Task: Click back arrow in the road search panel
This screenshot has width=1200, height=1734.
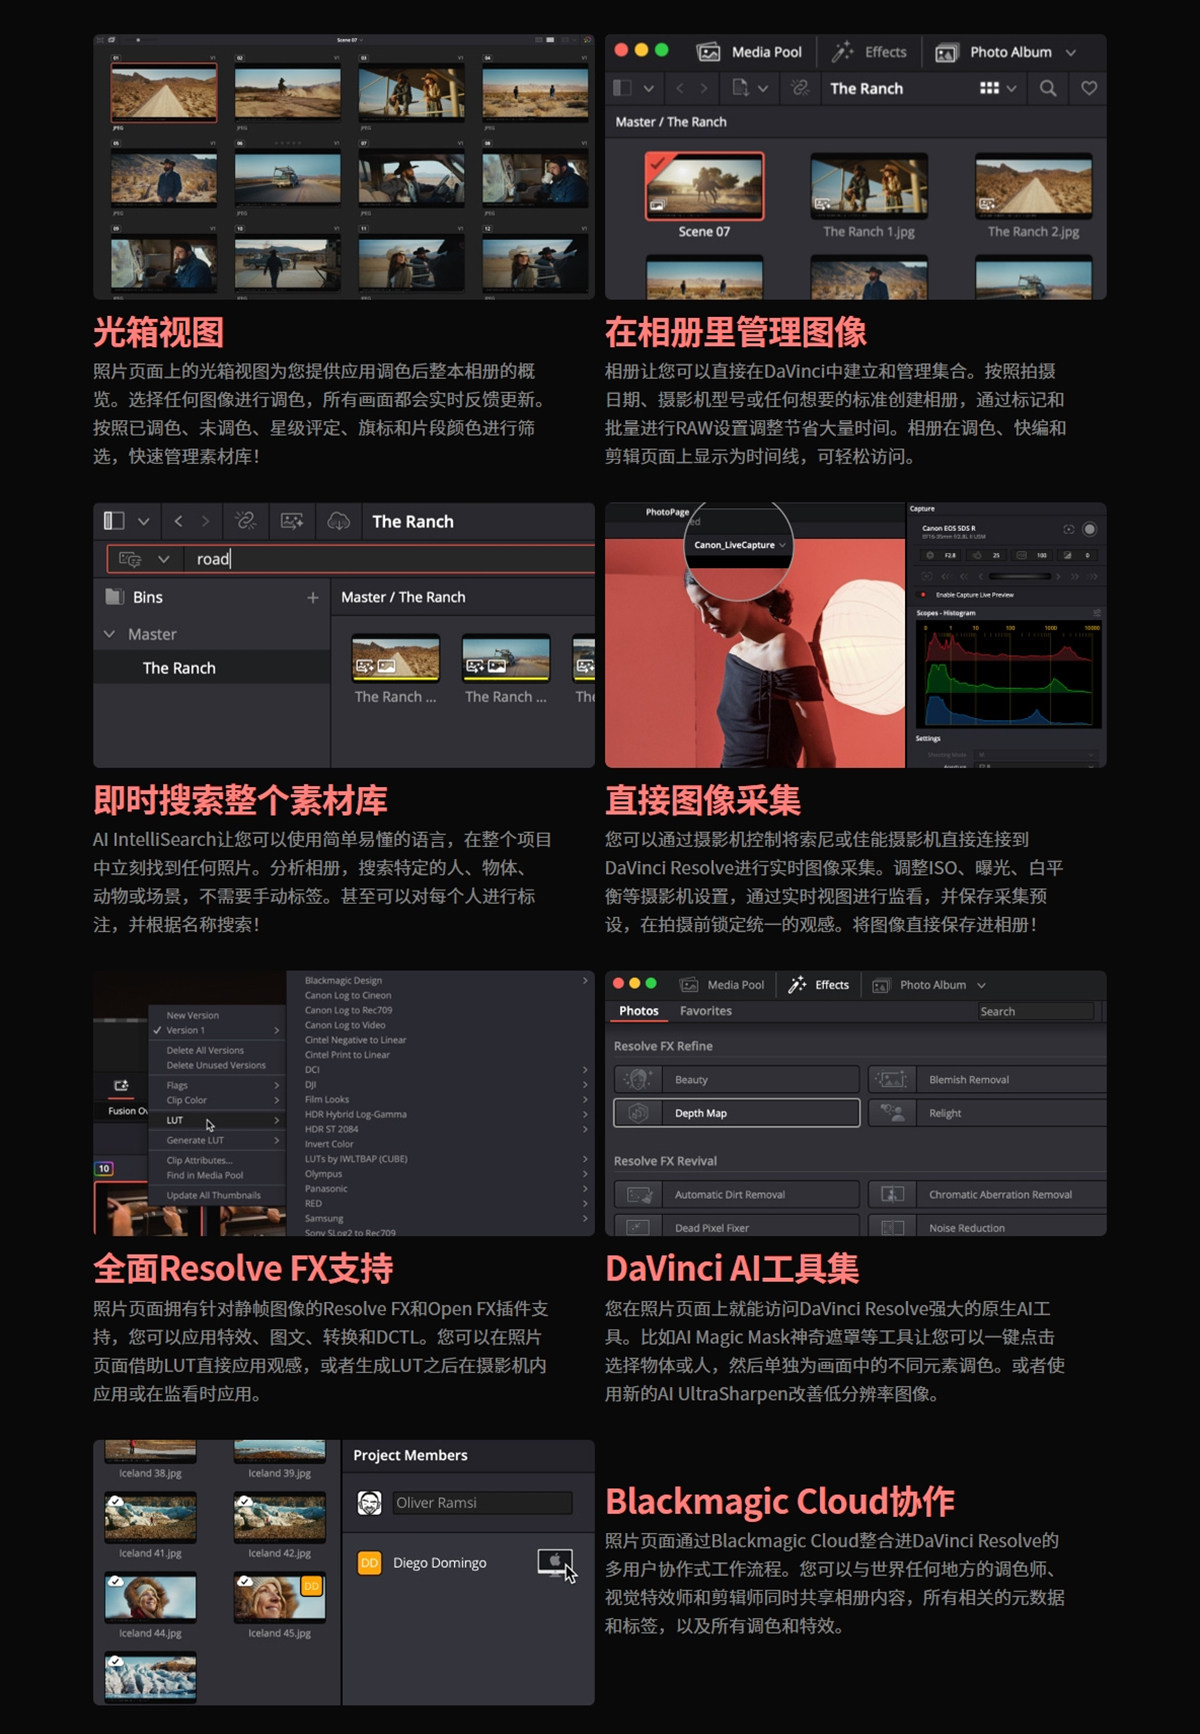Action: click(x=178, y=521)
